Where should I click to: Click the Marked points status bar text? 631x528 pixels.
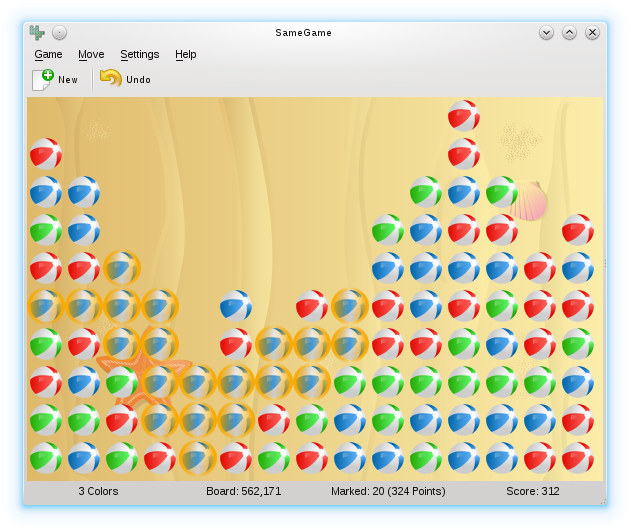click(x=388, y=492)
